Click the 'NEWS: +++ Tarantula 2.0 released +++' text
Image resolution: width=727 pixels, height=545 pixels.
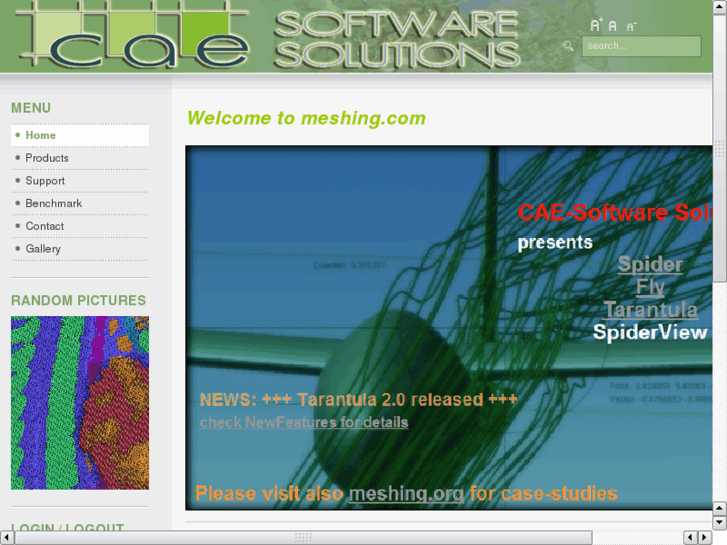(x=358, y=399)
